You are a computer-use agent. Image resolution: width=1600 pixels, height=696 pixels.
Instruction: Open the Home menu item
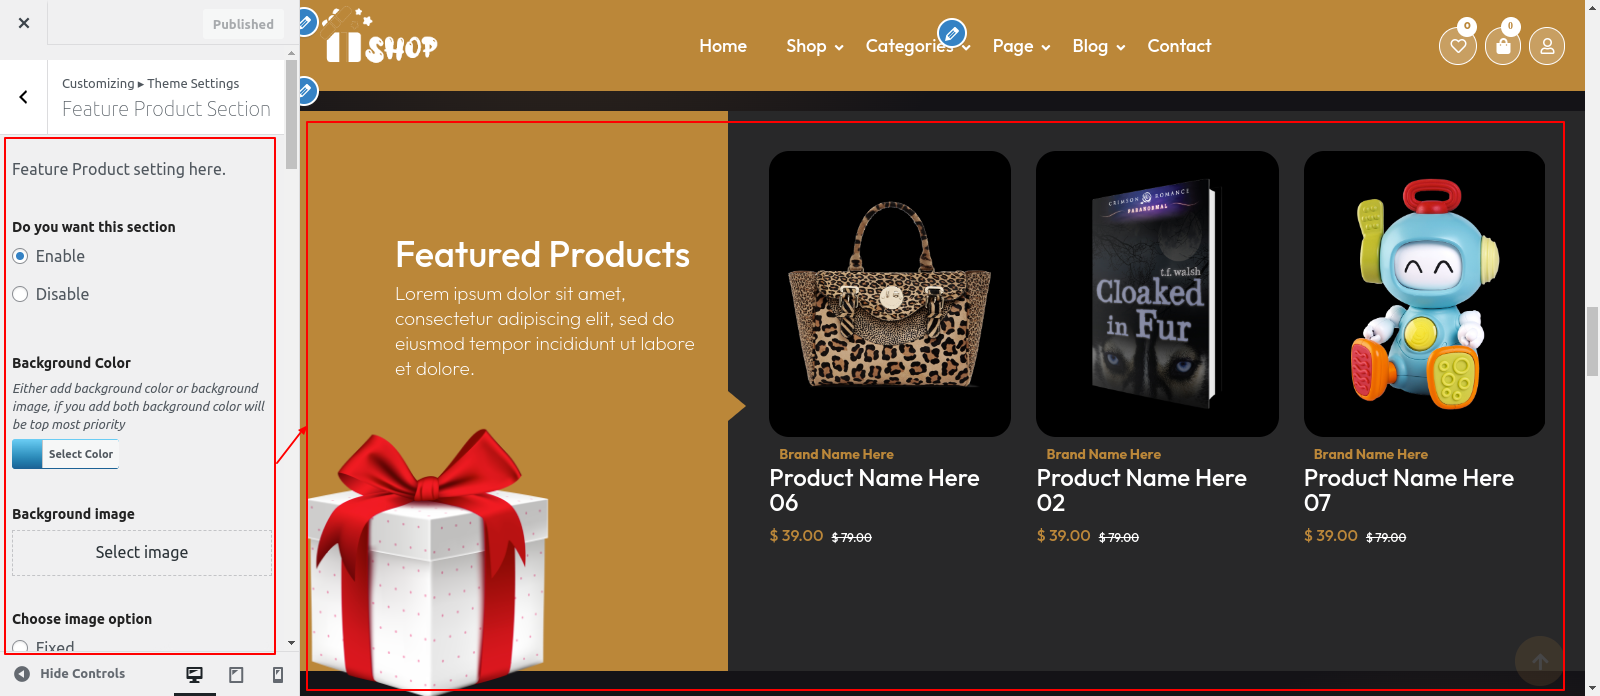[x=723, y=46]
